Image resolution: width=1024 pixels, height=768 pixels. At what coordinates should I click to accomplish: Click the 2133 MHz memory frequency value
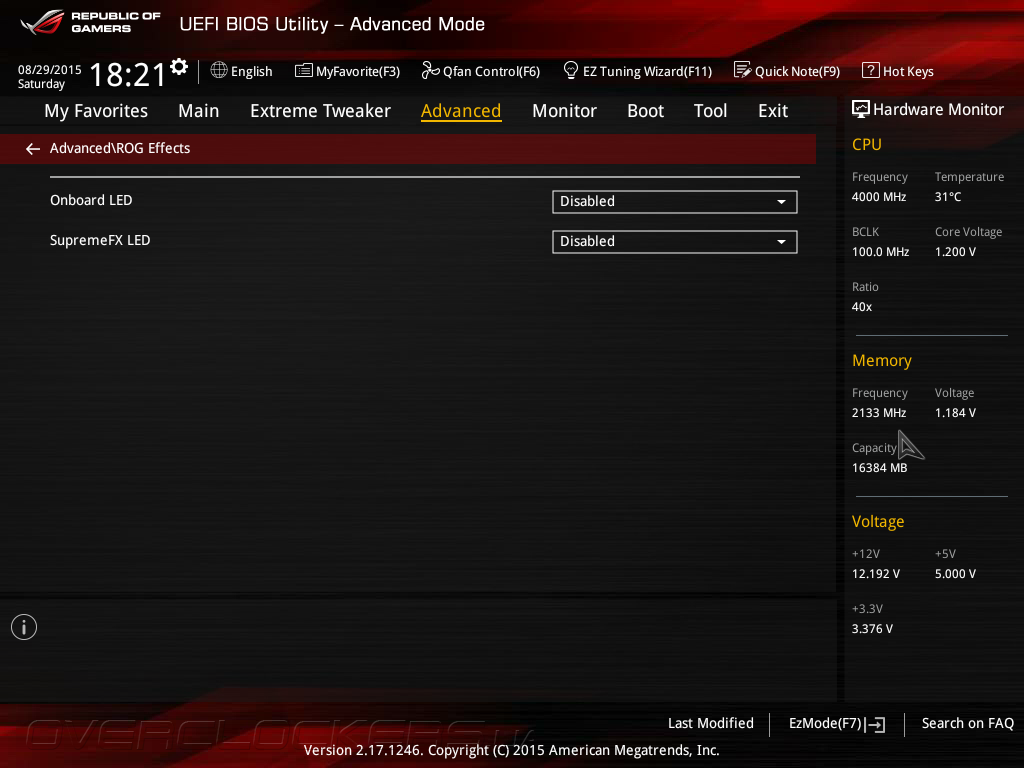[879, 413]
